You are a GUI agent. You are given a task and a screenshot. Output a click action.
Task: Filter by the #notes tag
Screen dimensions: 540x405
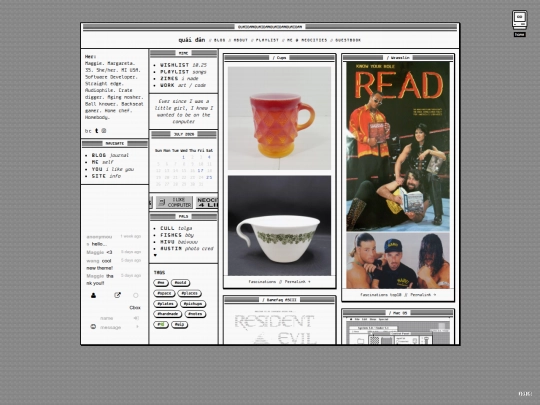195,314
